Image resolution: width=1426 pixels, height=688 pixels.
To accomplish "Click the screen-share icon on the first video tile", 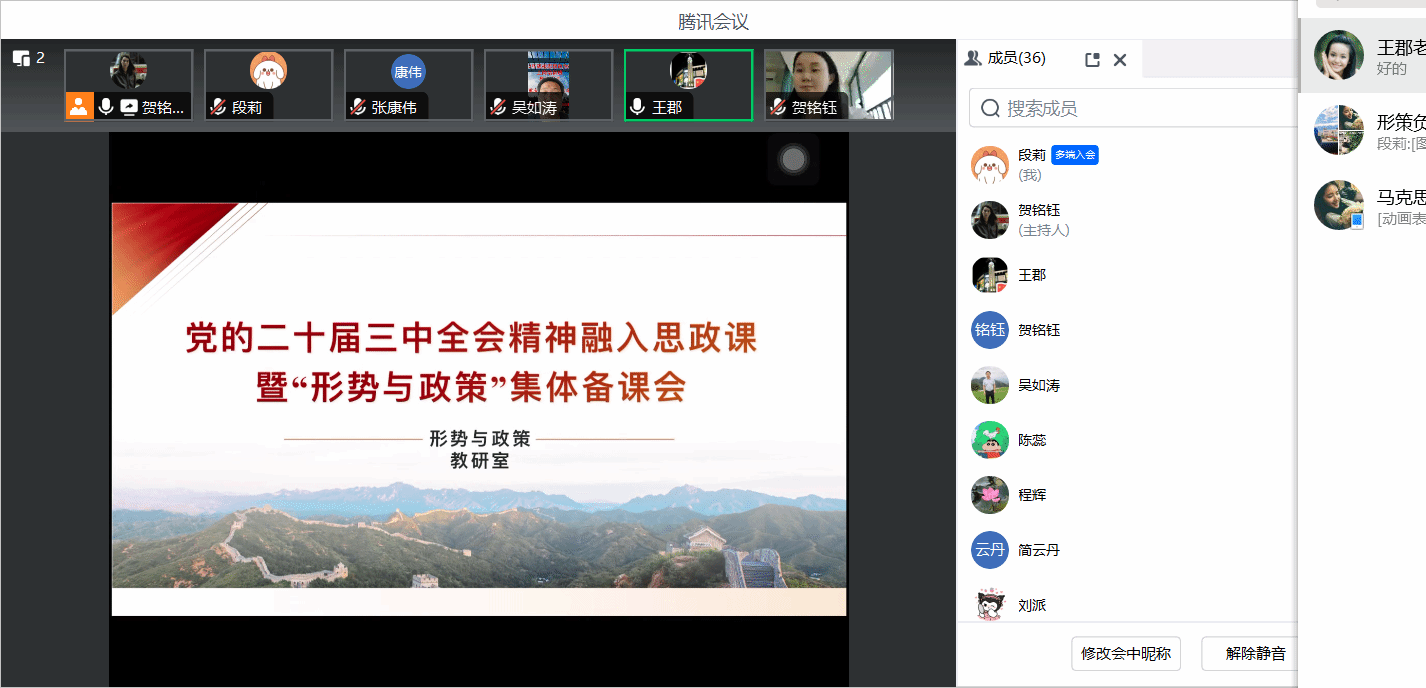I will pyautogui.click(x=129, y=106).
